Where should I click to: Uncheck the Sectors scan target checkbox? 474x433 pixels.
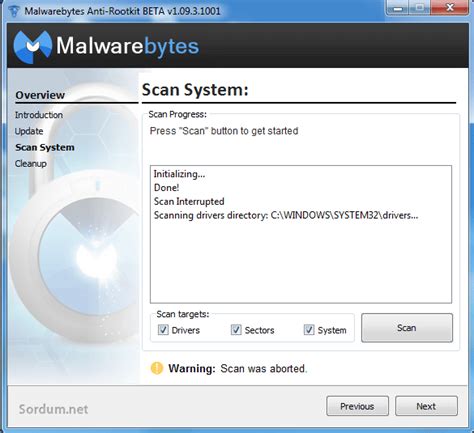236,330
